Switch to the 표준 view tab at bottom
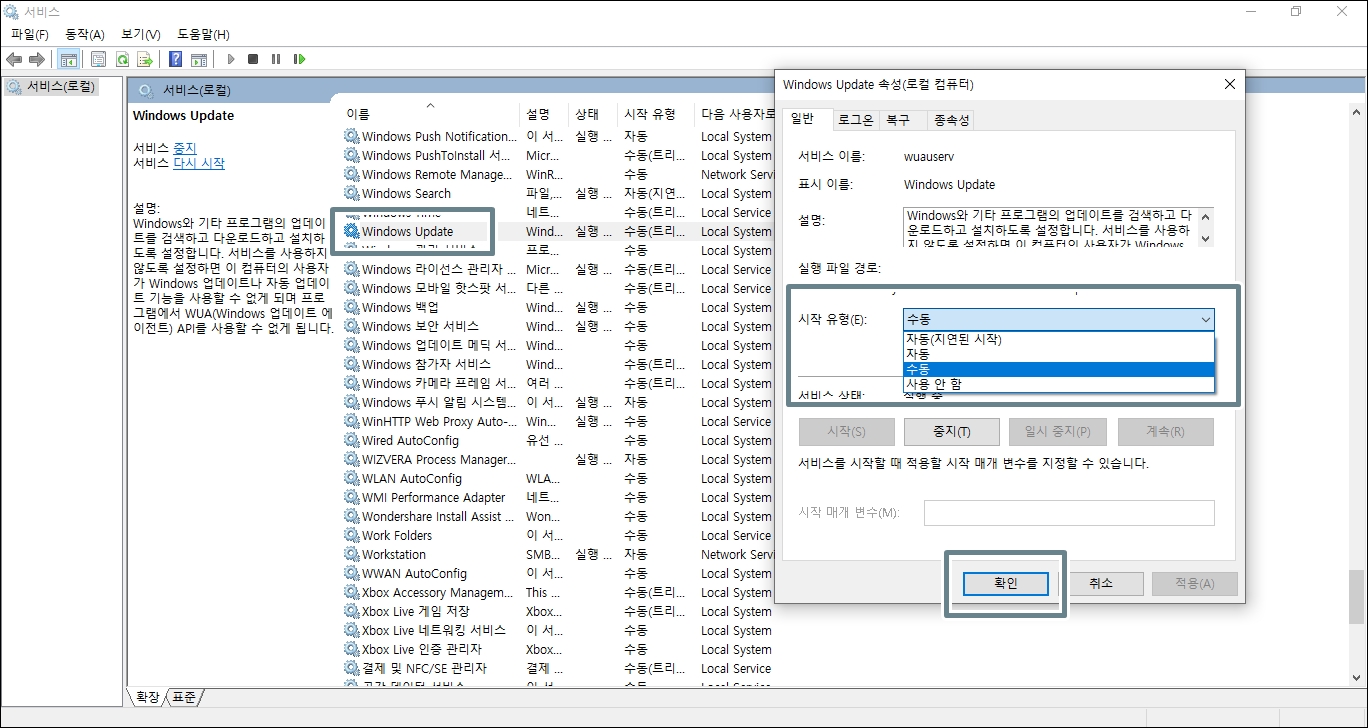The height and width of the screenshot is (728, 1368). click(x=183, y=696)
